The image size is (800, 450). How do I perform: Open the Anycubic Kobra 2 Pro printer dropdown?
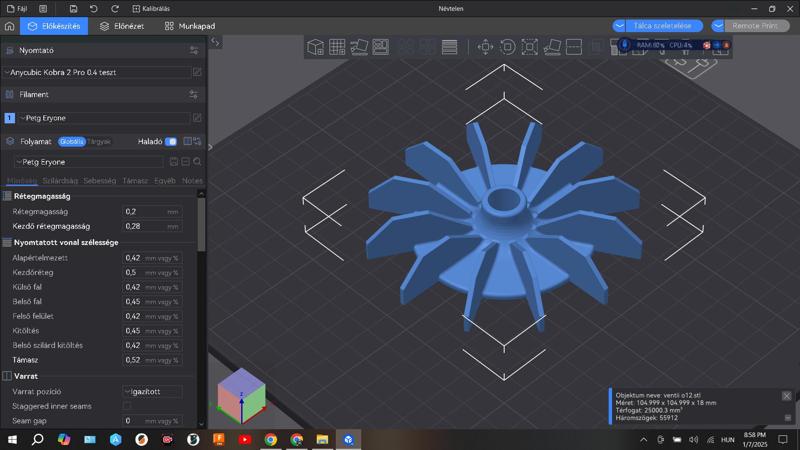coord(97,72)
